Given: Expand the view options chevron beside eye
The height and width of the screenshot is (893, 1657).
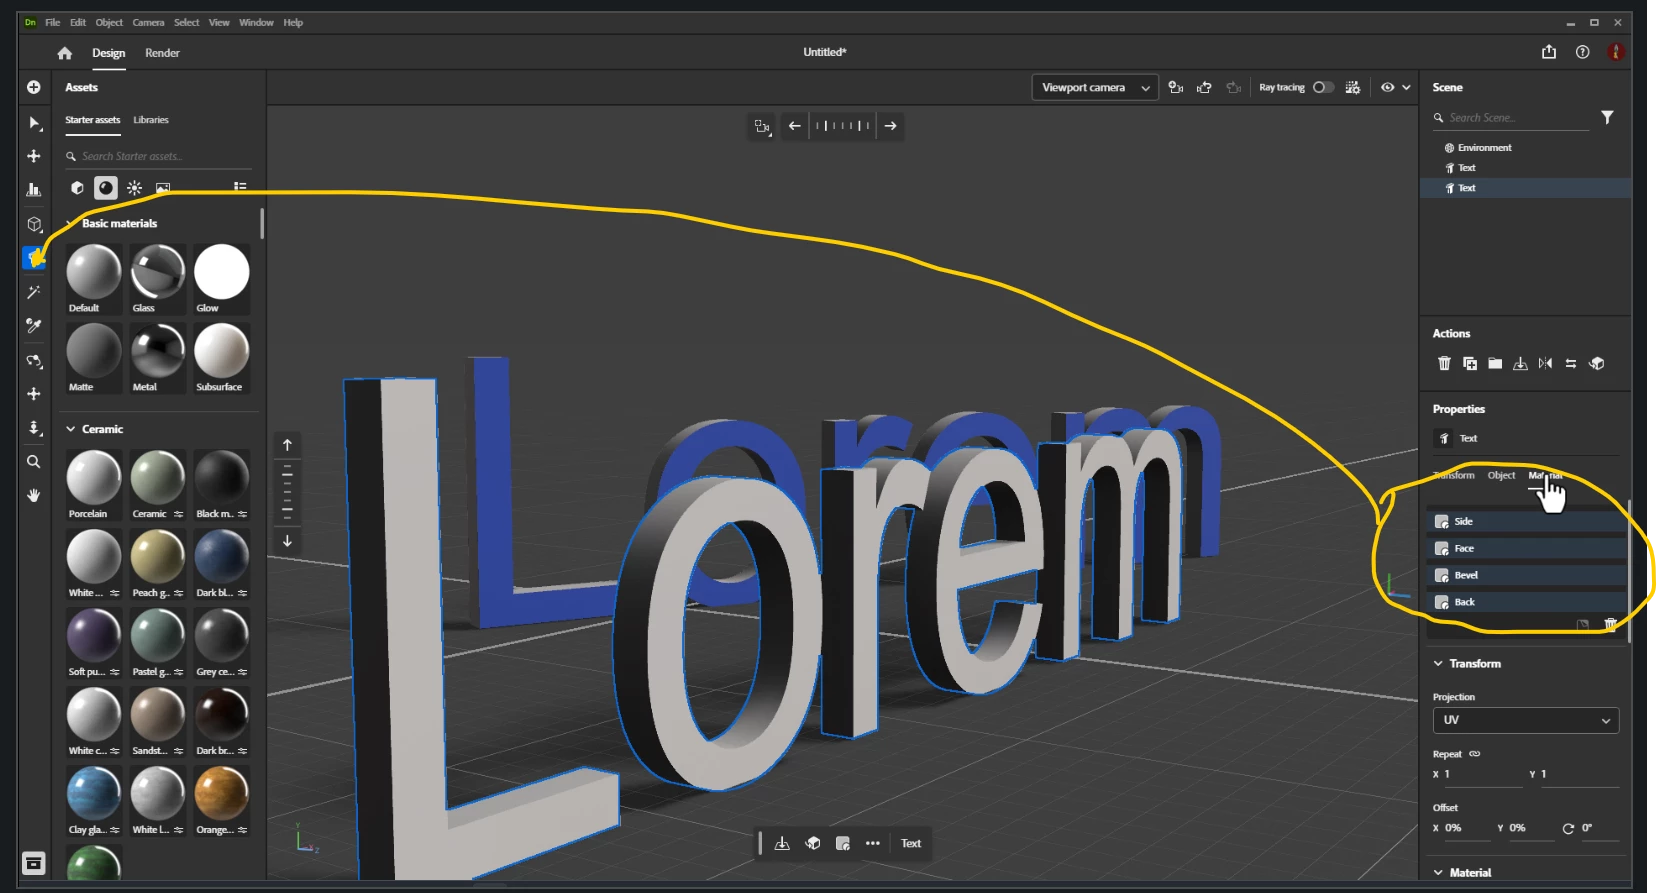Looking at the screenshot, I should [1406, 88].
